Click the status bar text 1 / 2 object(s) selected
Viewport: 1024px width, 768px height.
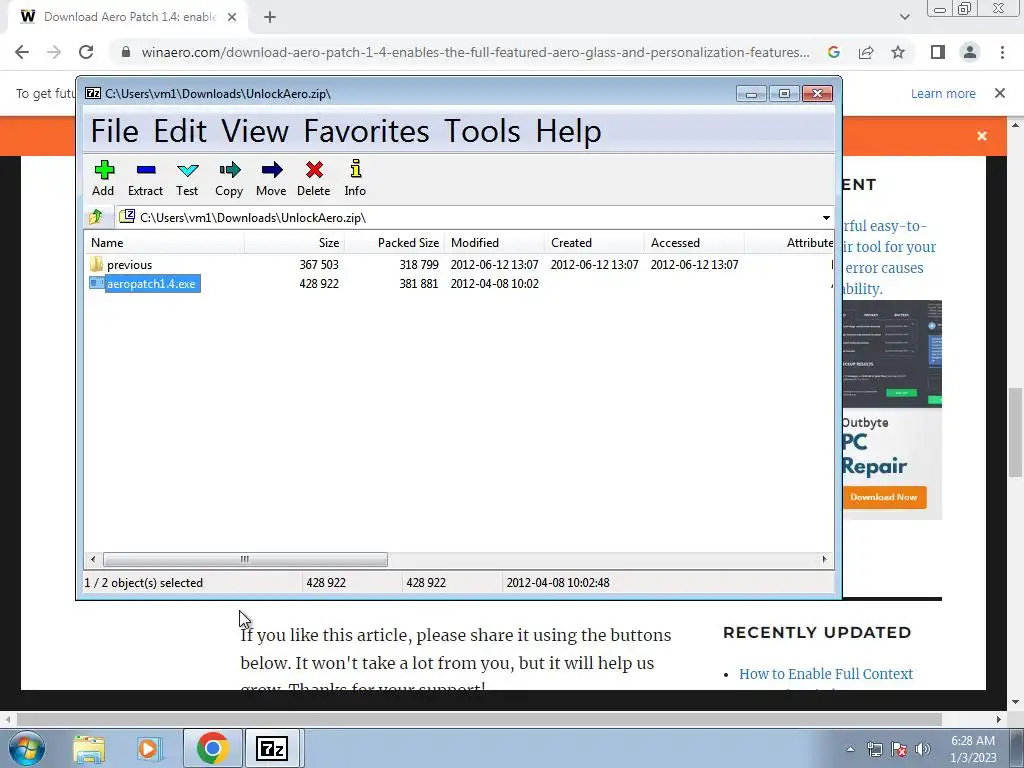(144, 583)
